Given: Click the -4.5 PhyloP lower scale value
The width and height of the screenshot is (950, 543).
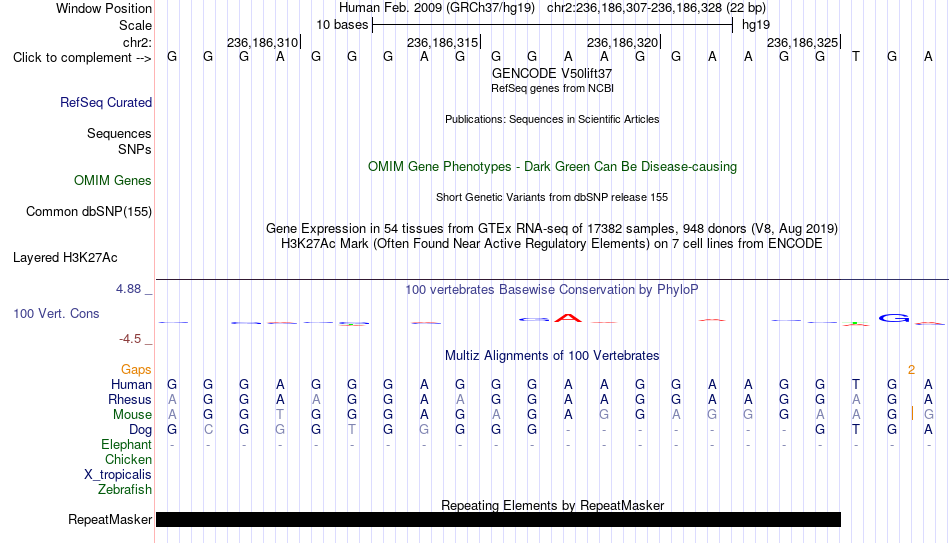Looking at the screenshot, I should tap(130, 339).
